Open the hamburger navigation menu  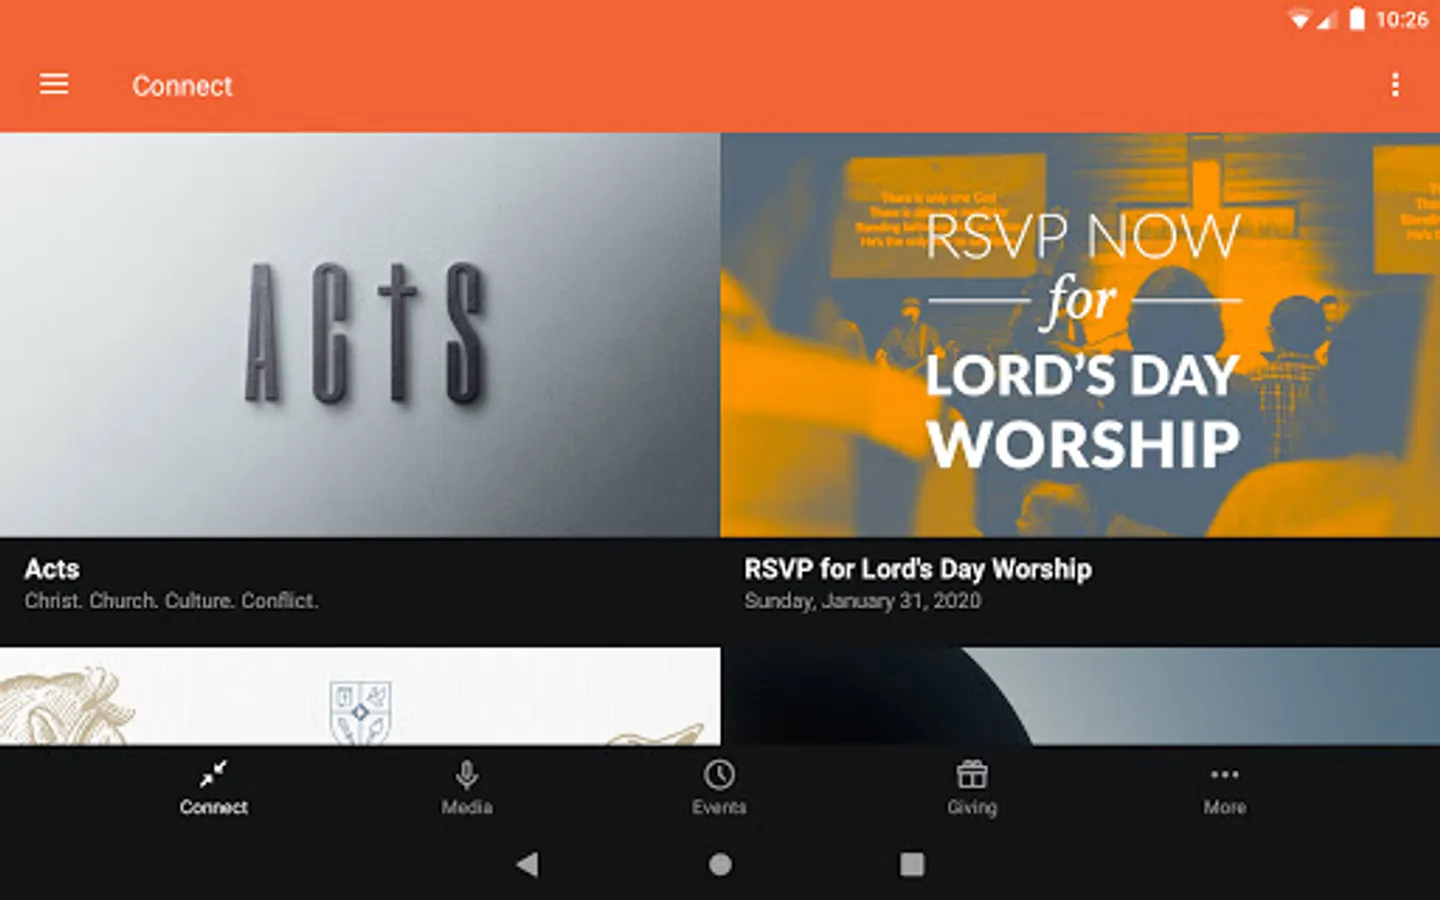click(54, 85)
